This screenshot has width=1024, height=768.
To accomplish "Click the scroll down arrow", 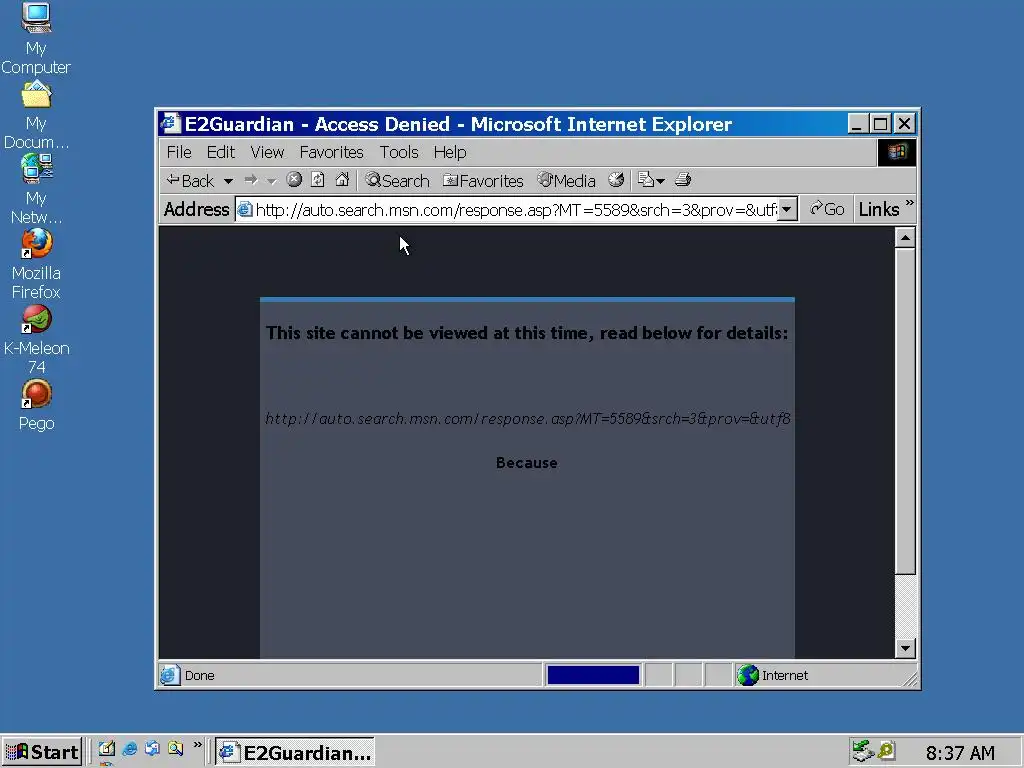I will 905,648.
